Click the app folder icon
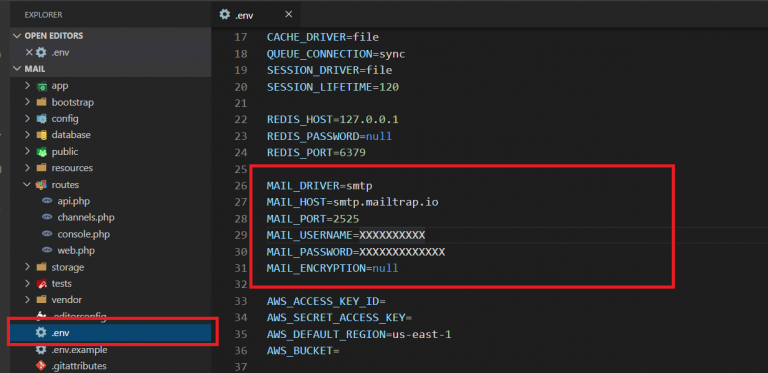Screen dimensions: 768x373 coord(42,86)
